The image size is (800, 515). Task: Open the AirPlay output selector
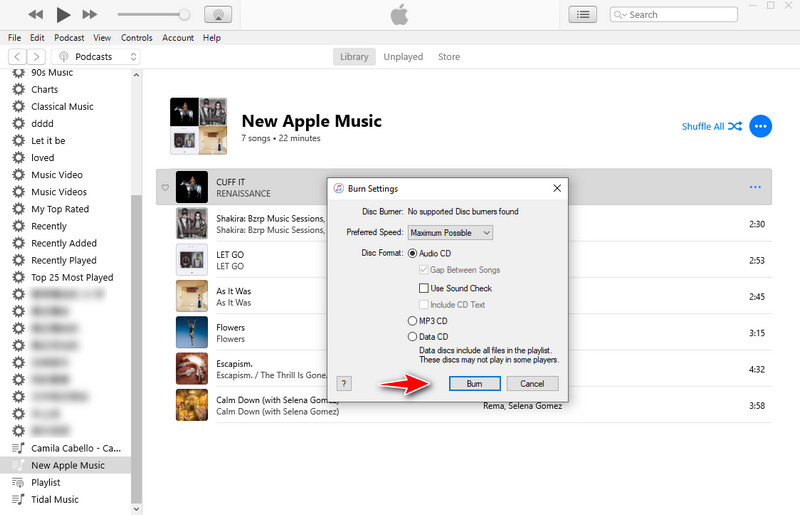click(x=218, y=15)
